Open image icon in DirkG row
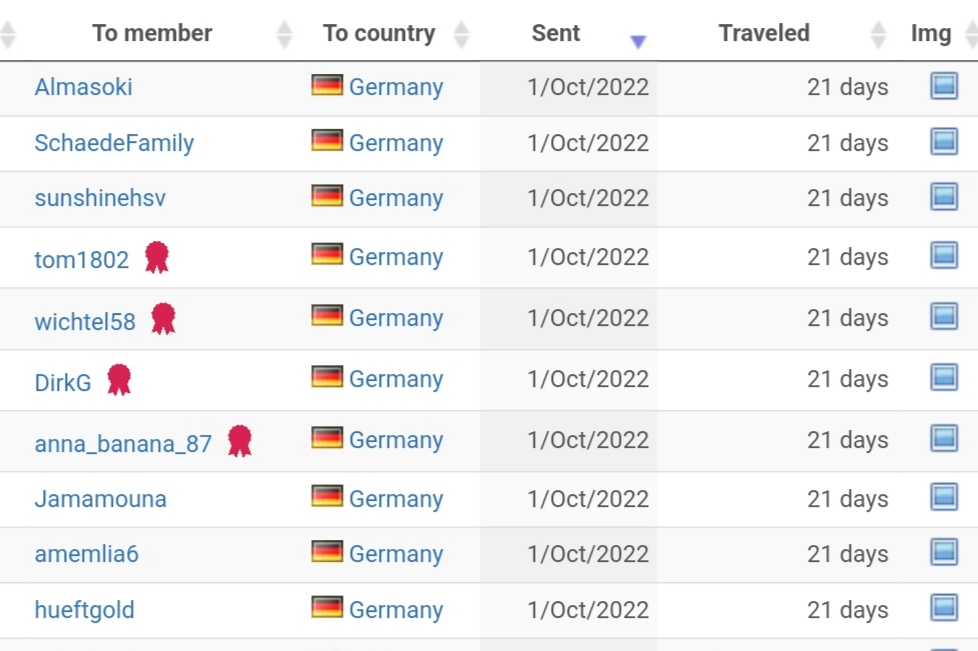This screenshot has height=651, width=978. tap(944, 377)
